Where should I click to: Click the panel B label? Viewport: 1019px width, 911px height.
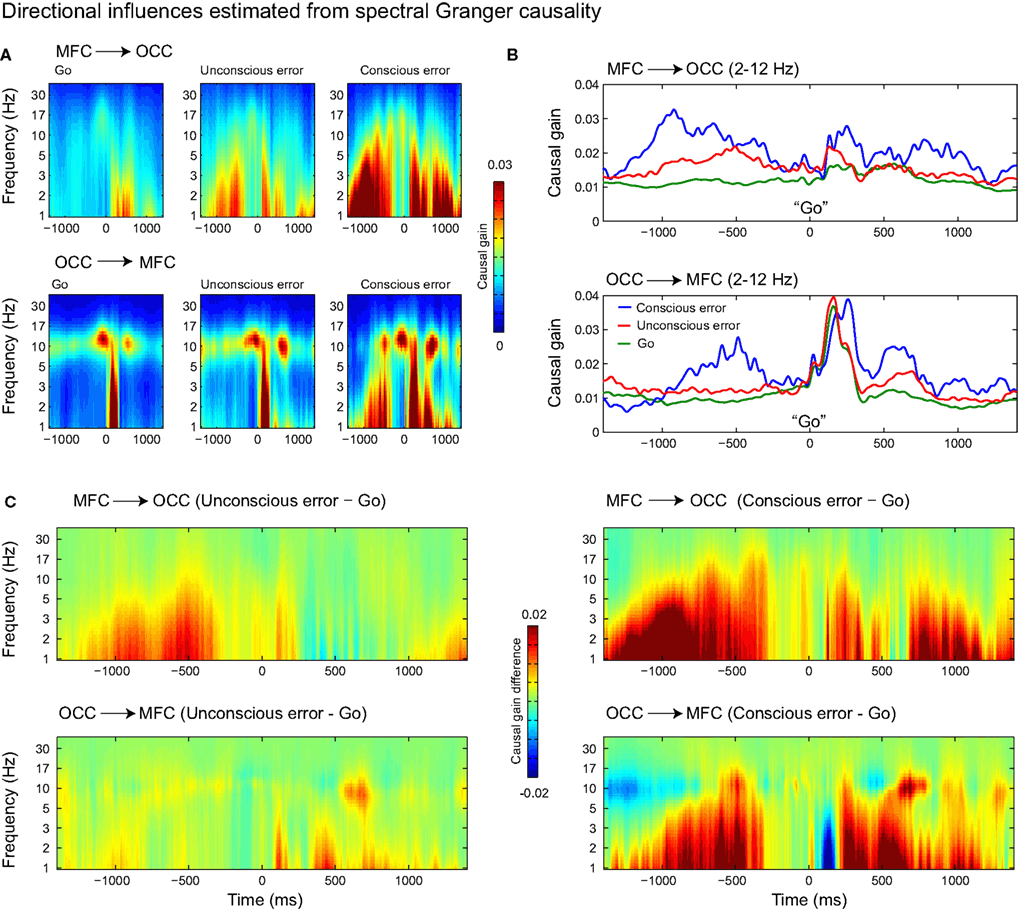(x=512, y=55)
